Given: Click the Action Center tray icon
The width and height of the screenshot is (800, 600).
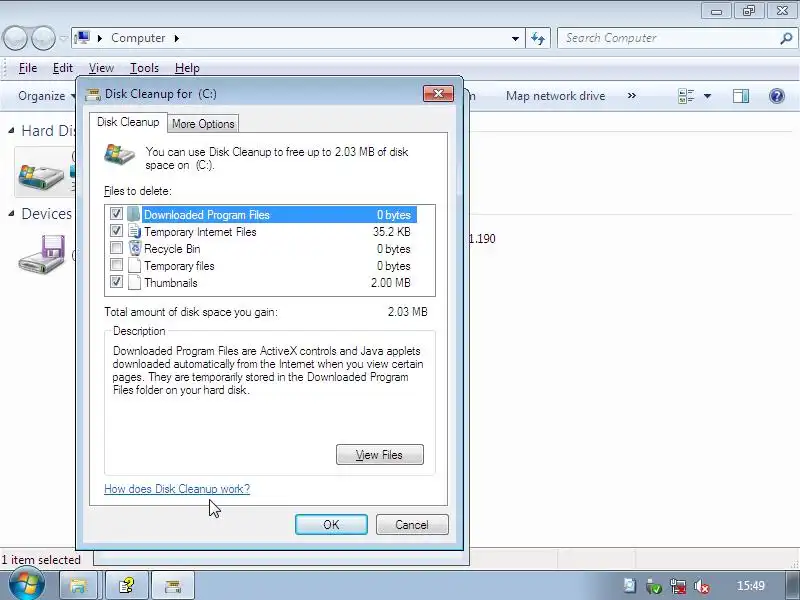Looking at the screenshot, I should point(629,586).
